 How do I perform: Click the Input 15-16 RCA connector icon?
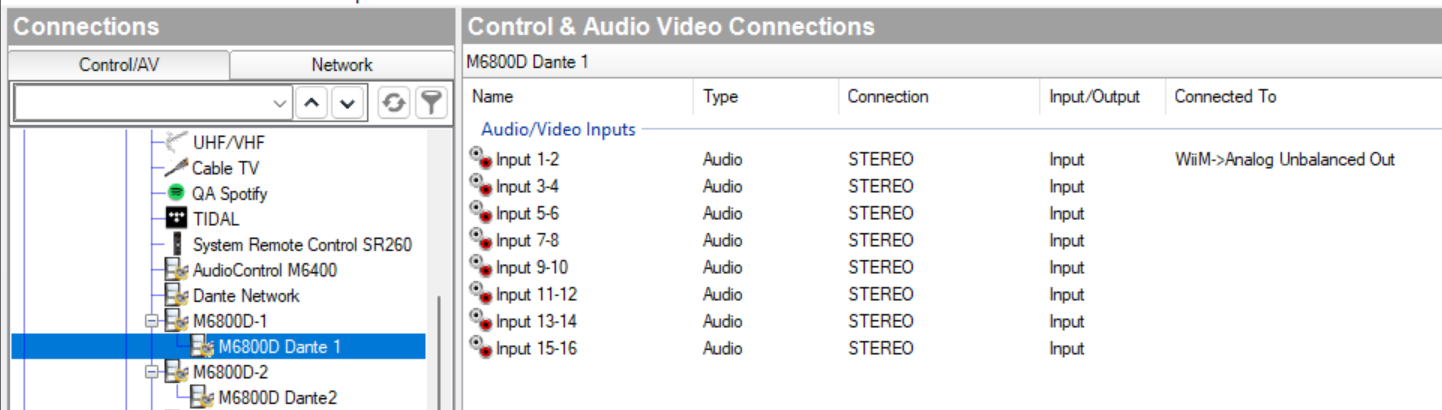pyautogui.click(x=481, y=348)
